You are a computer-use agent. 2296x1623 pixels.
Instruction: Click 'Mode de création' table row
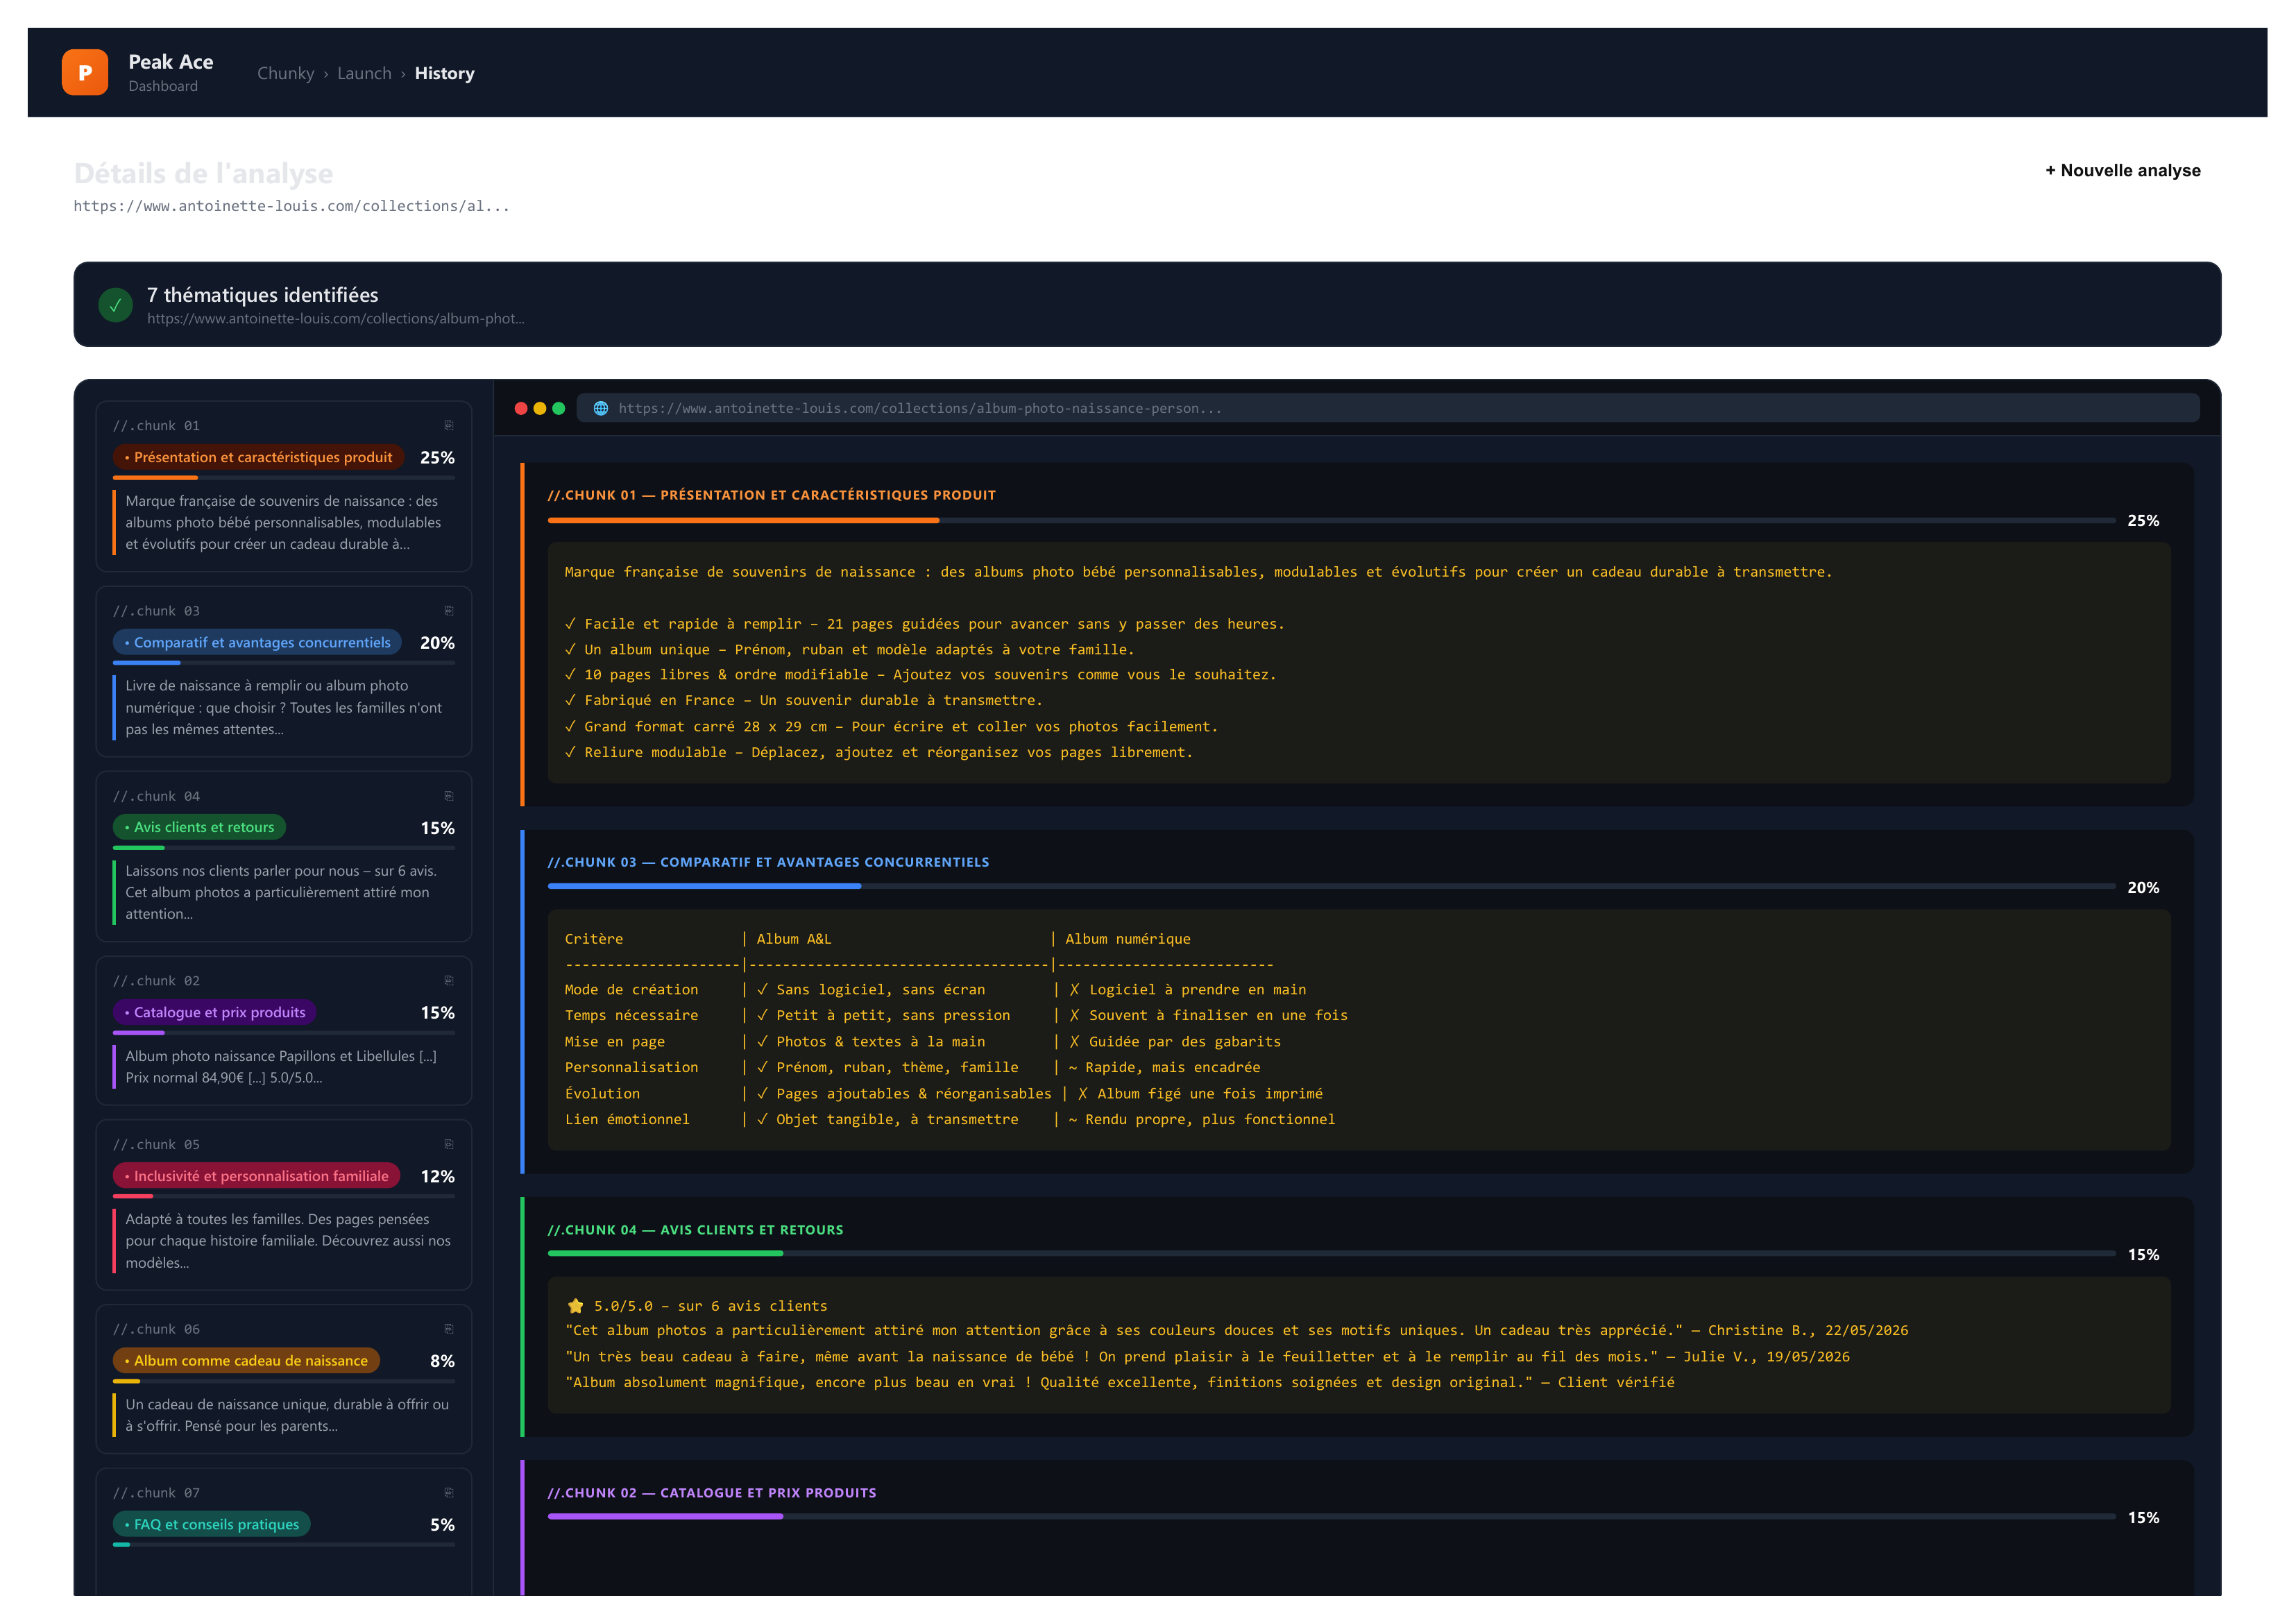click(x=935, y=989)
